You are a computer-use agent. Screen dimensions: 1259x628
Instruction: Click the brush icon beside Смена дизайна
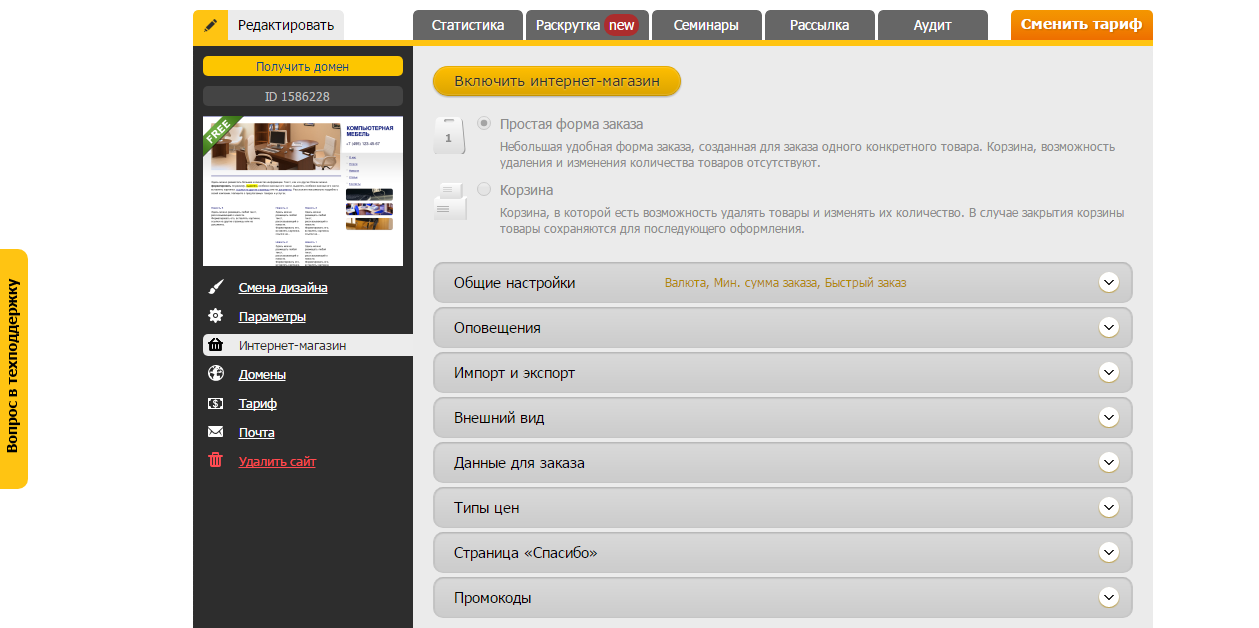point(215,287)
